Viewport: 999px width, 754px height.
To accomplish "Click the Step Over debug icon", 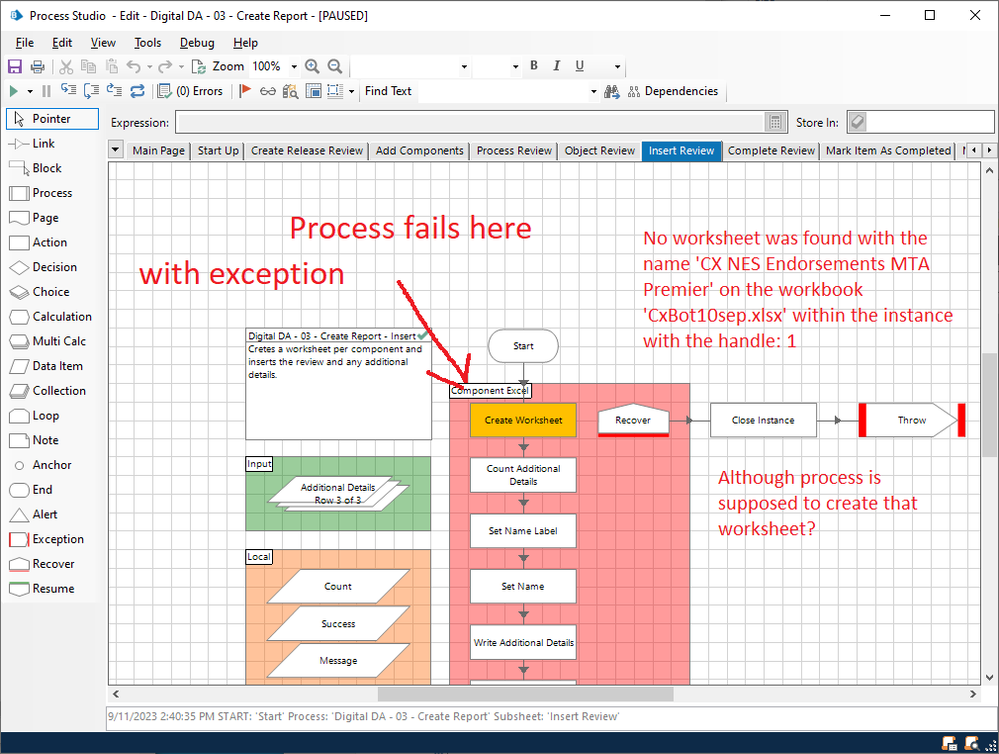I will (x=92, y=91).
